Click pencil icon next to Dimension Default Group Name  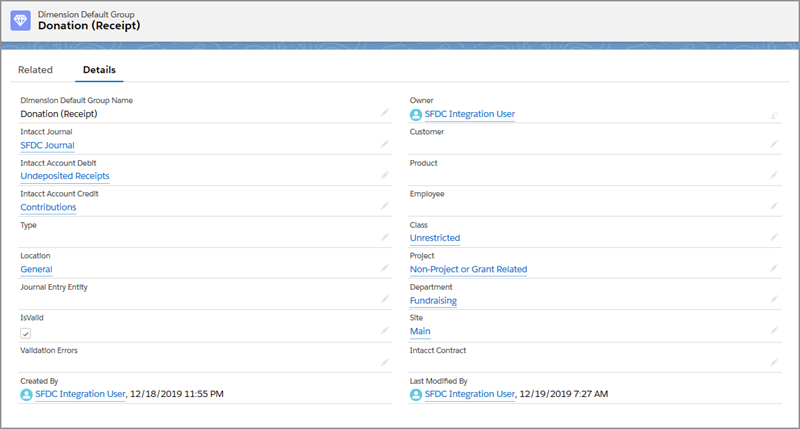tap(385, 114)
